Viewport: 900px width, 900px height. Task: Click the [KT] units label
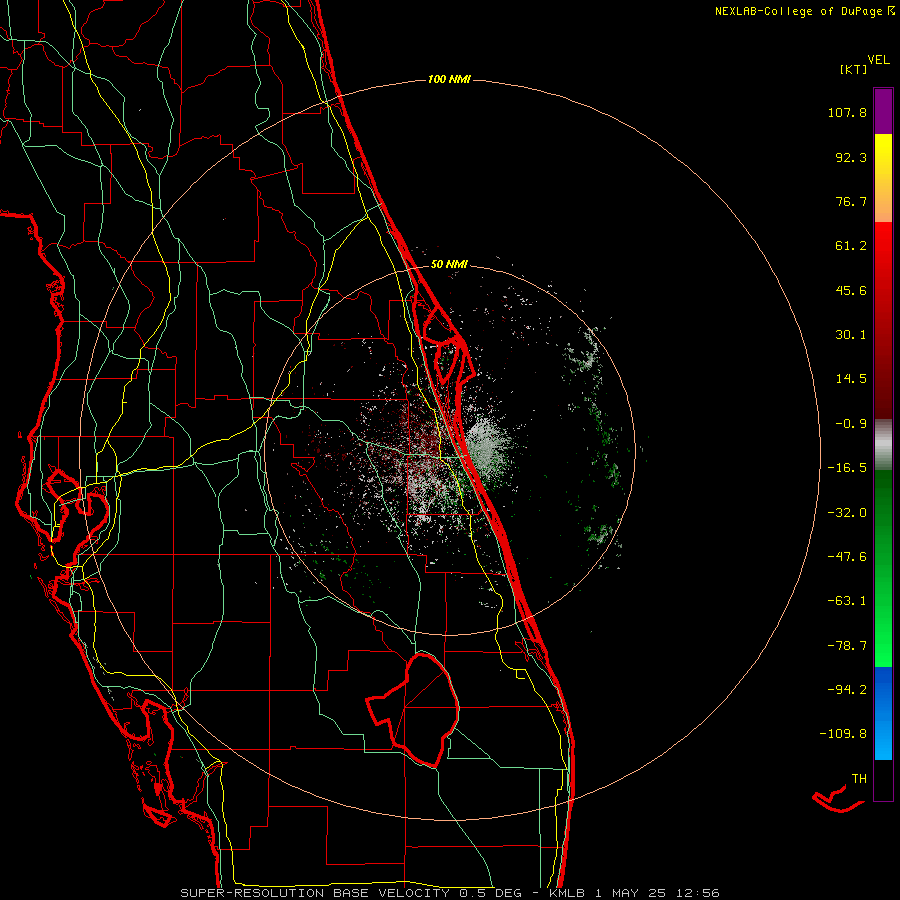(854, 69)
